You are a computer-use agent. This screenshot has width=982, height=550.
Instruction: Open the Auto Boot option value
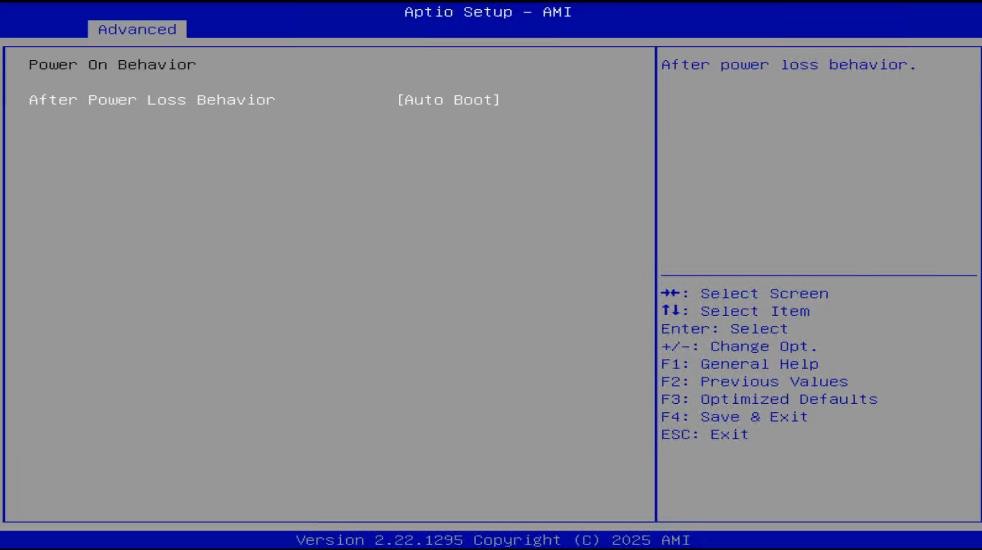click(448, 100)
